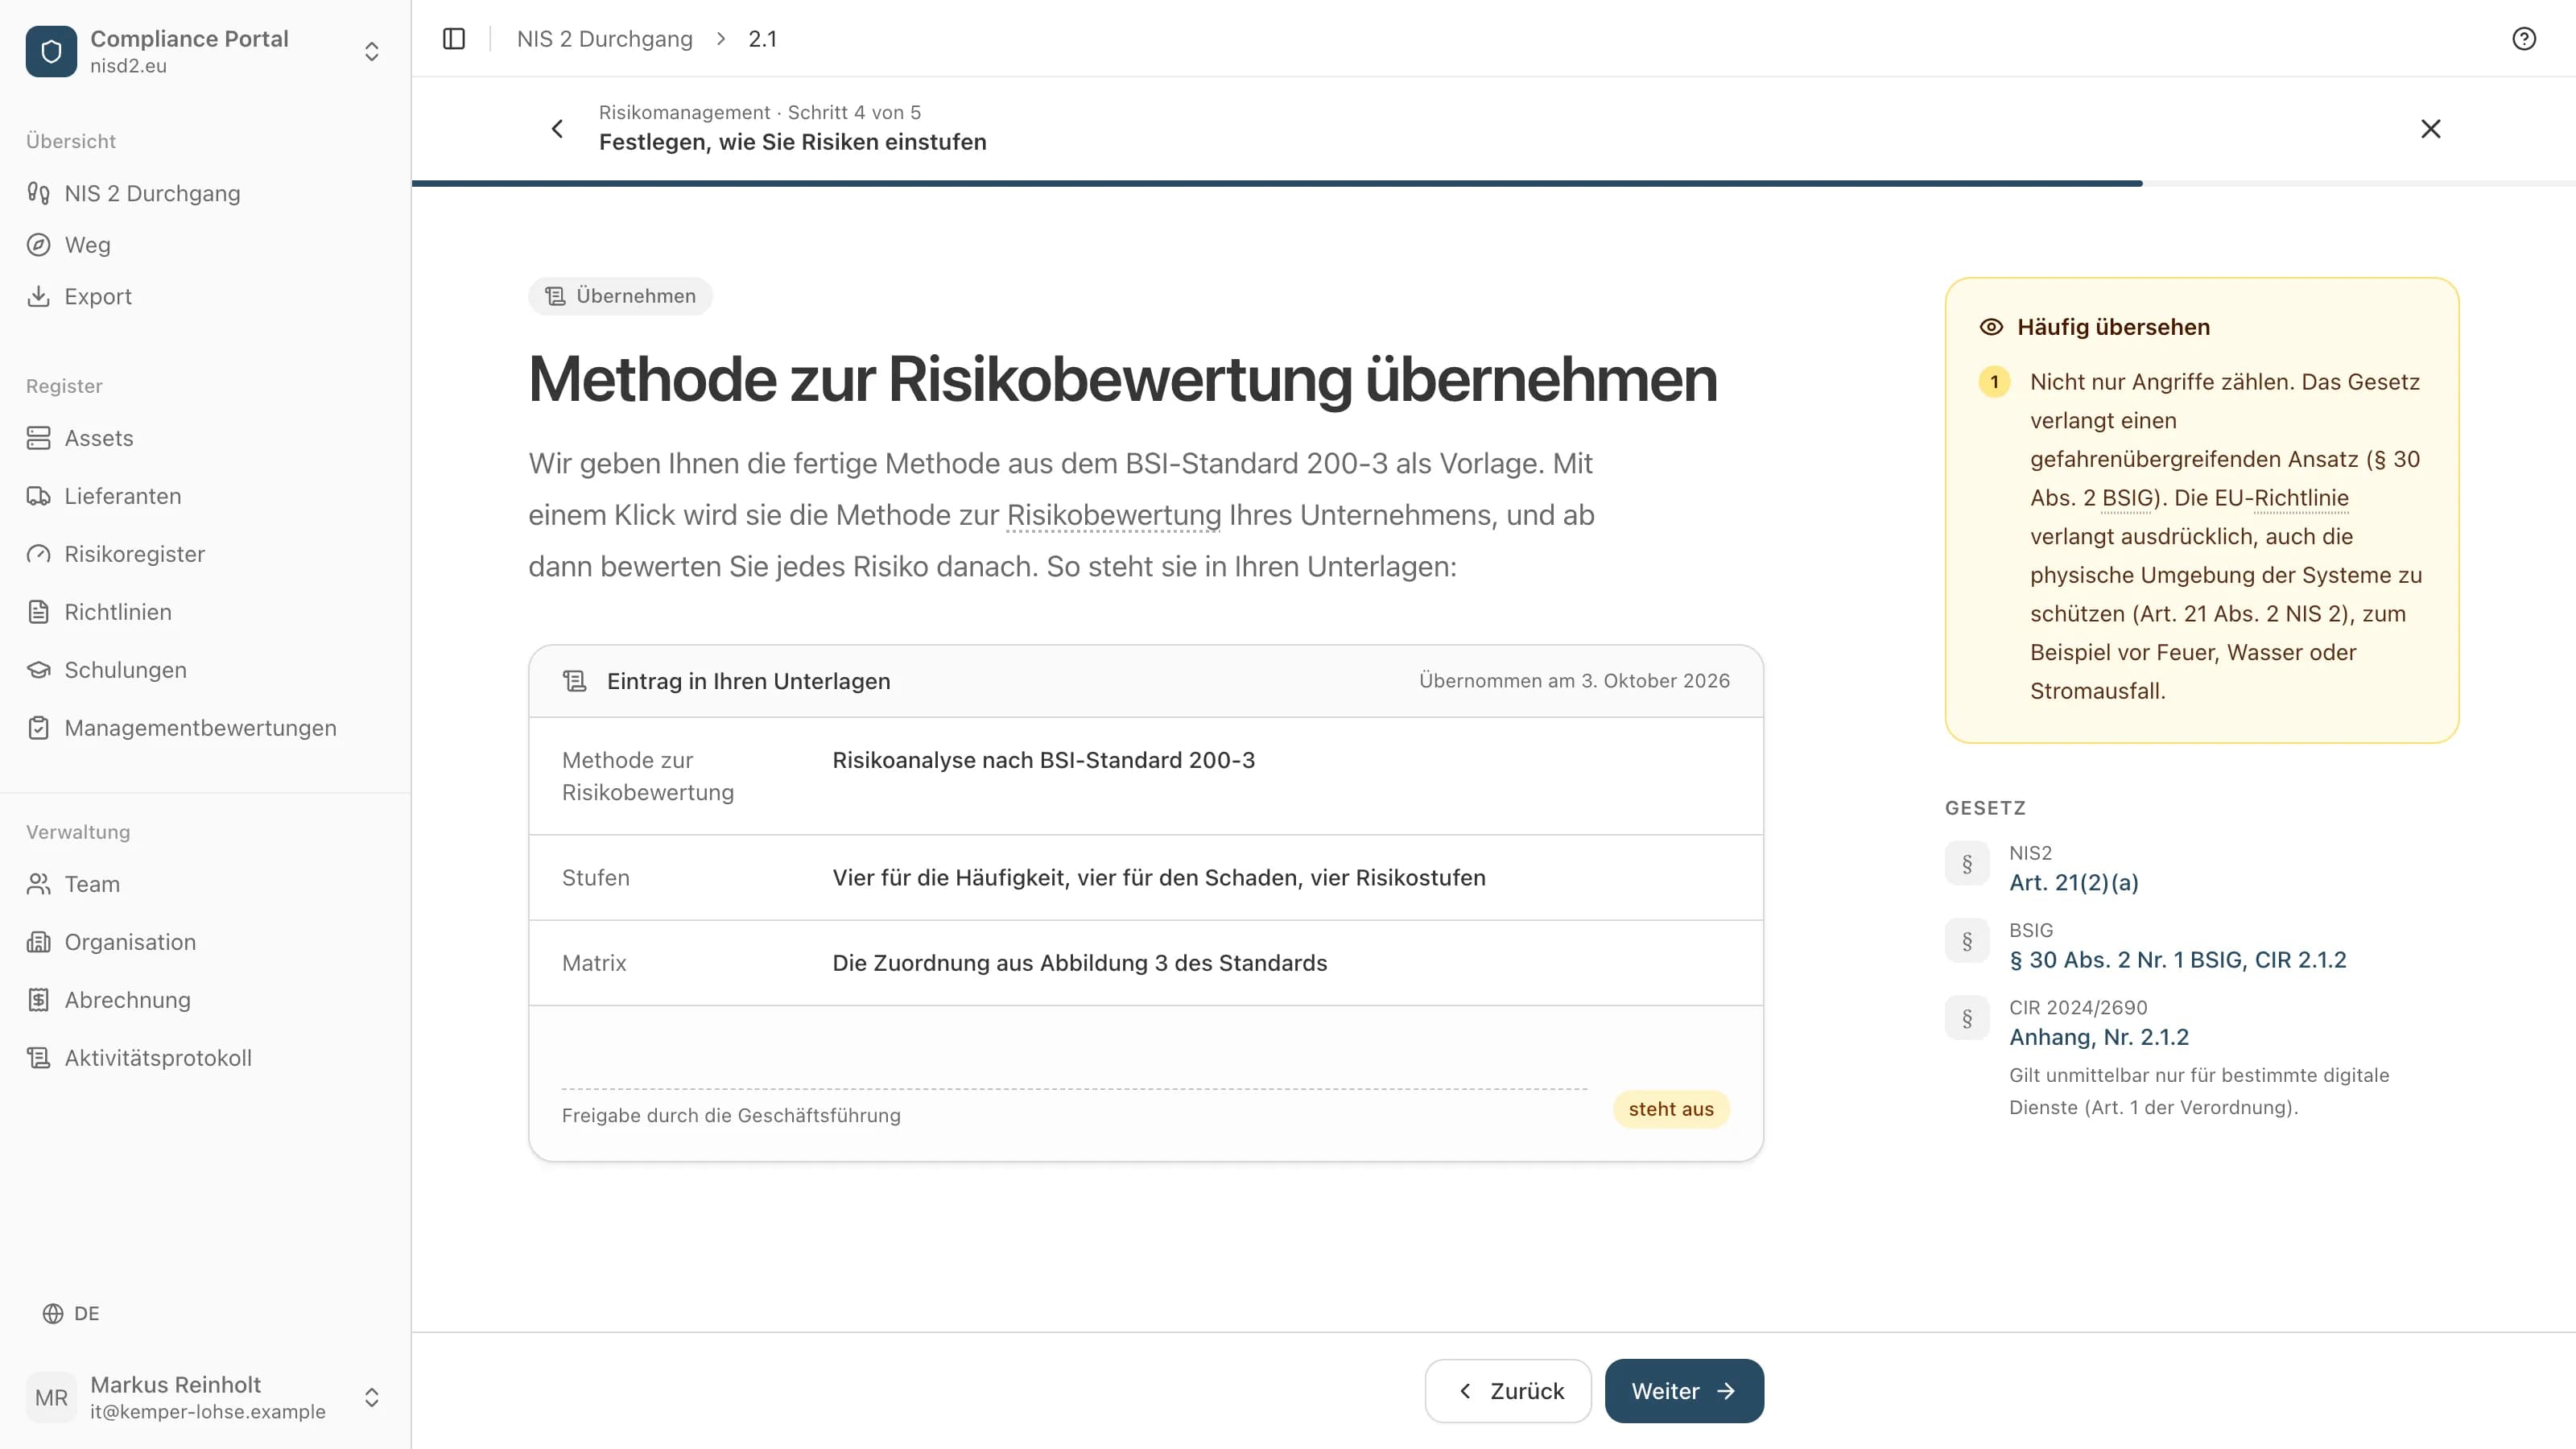Screen dimensions: 2576x1449
Task: Click the numbered 1 hint badge
Action: pyautogui.click(x=1994, y=382)
